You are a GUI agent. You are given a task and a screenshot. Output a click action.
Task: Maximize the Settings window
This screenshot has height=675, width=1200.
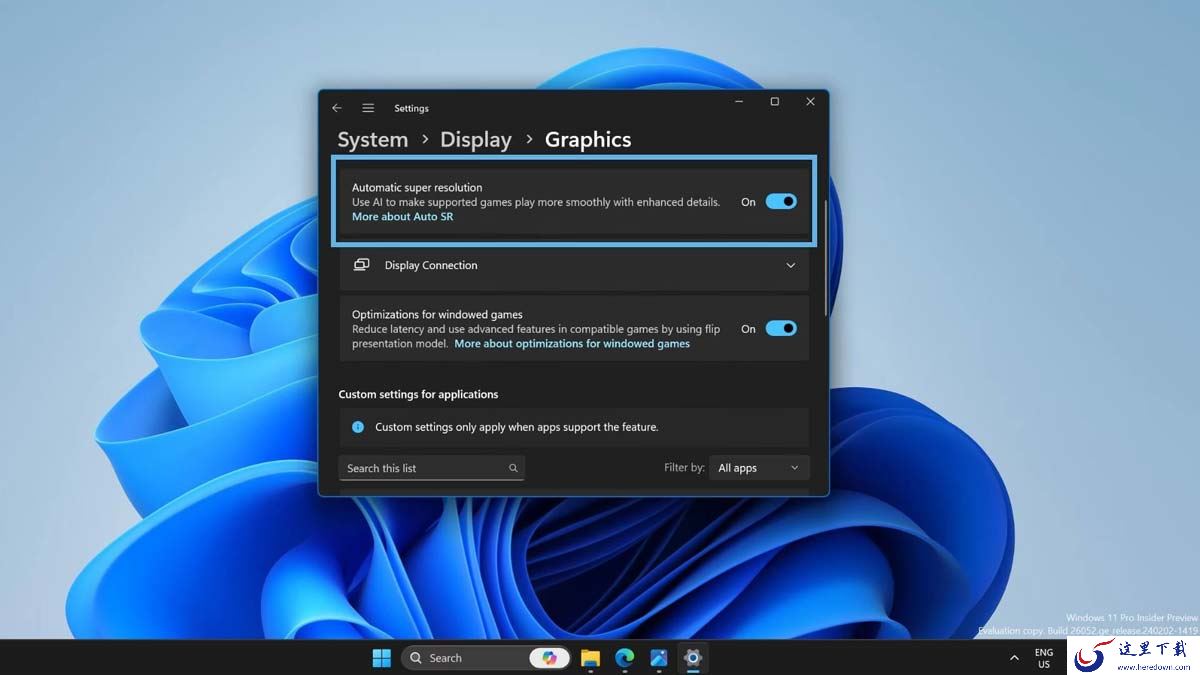pyautogui.click(x=774, y=101)
